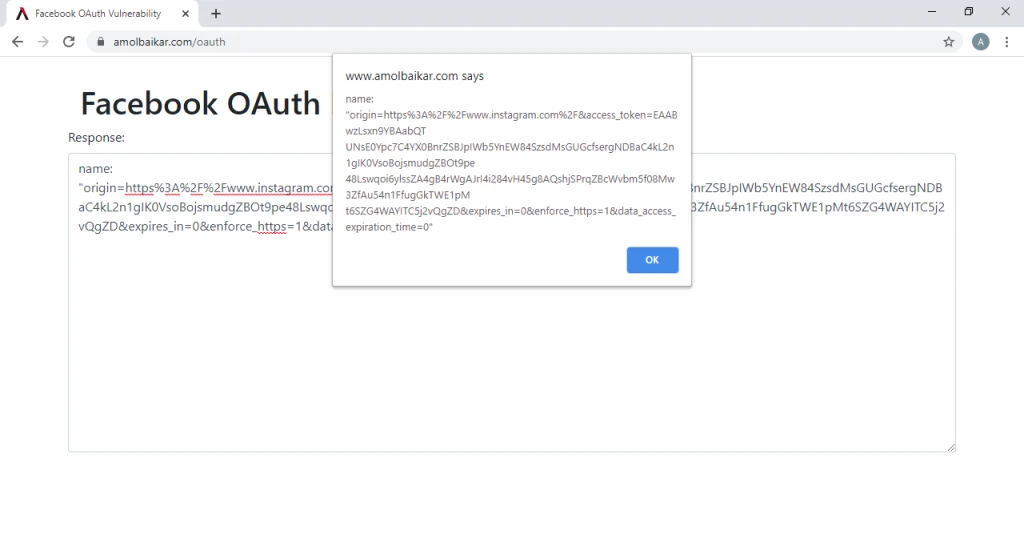The width and height of the screenshot is (1024, 542).
Task: View site info via the lock icon
Action: [100, 42]
